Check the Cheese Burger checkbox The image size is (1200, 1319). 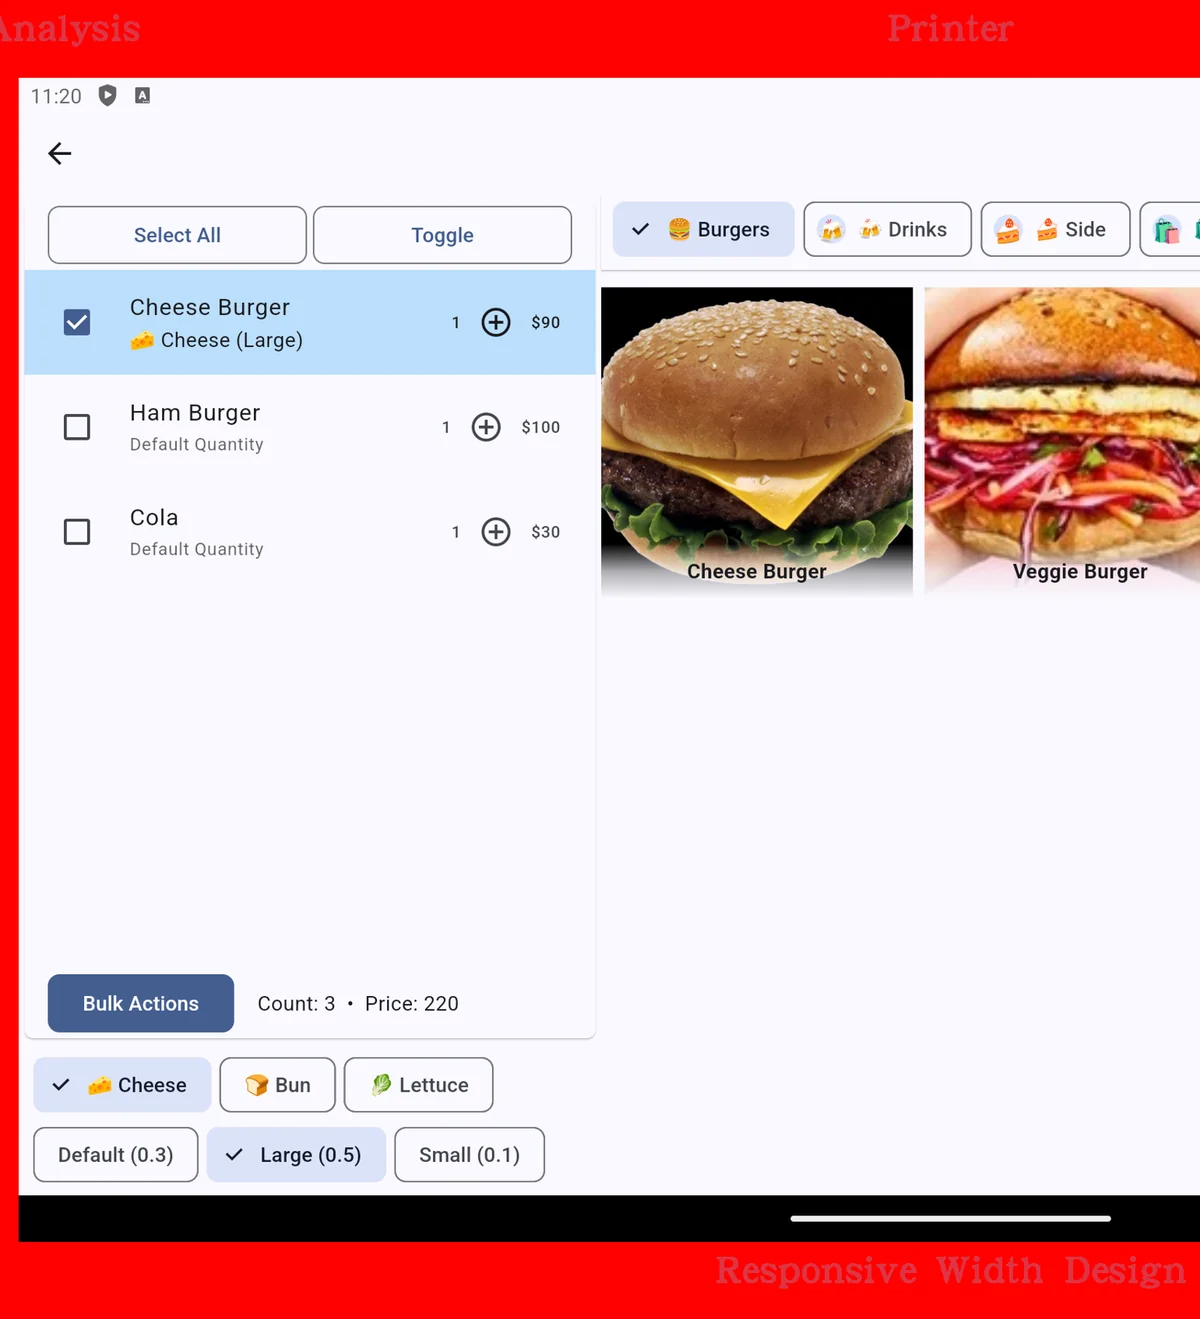tap(77, 322)
